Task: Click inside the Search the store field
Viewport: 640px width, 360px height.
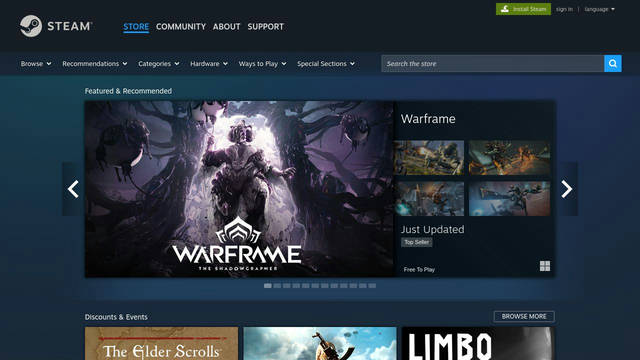Action: [x=493, y=63]
